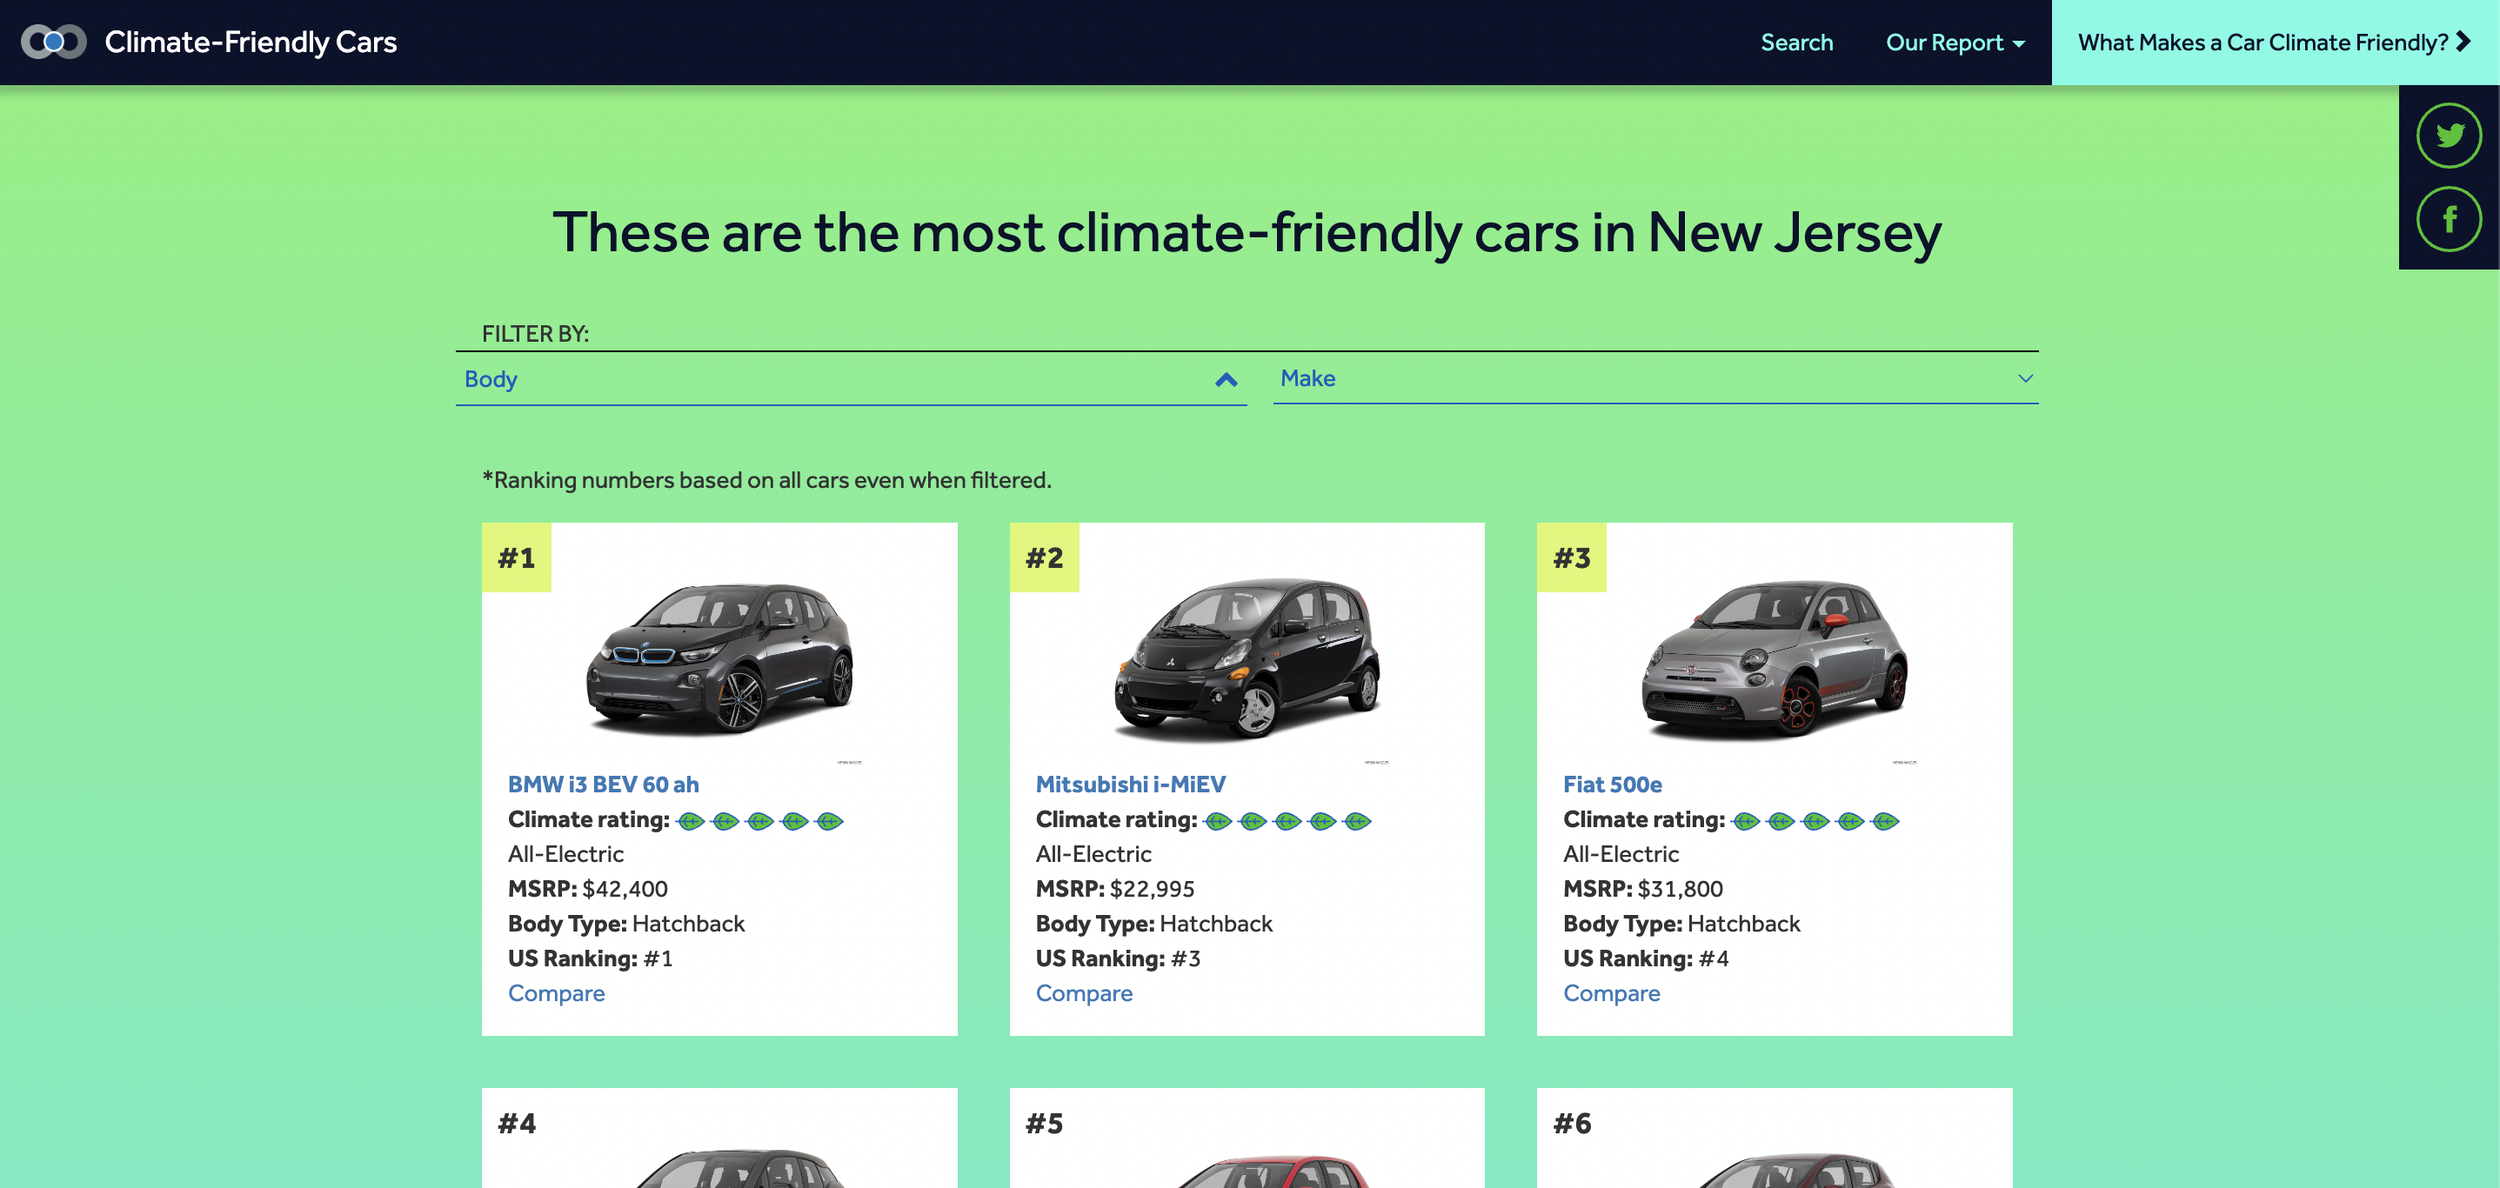Click the Fiat MSRP $31,800 text
The width and height of the screenshot is (2500, 1188).
point(1643,889)
